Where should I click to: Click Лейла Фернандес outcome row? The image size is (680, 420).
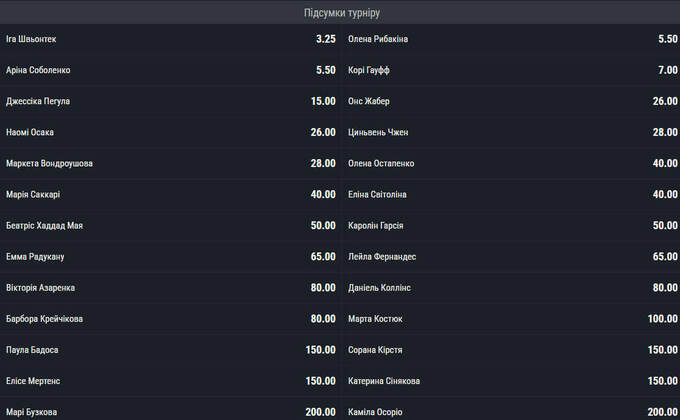[512, 257]
